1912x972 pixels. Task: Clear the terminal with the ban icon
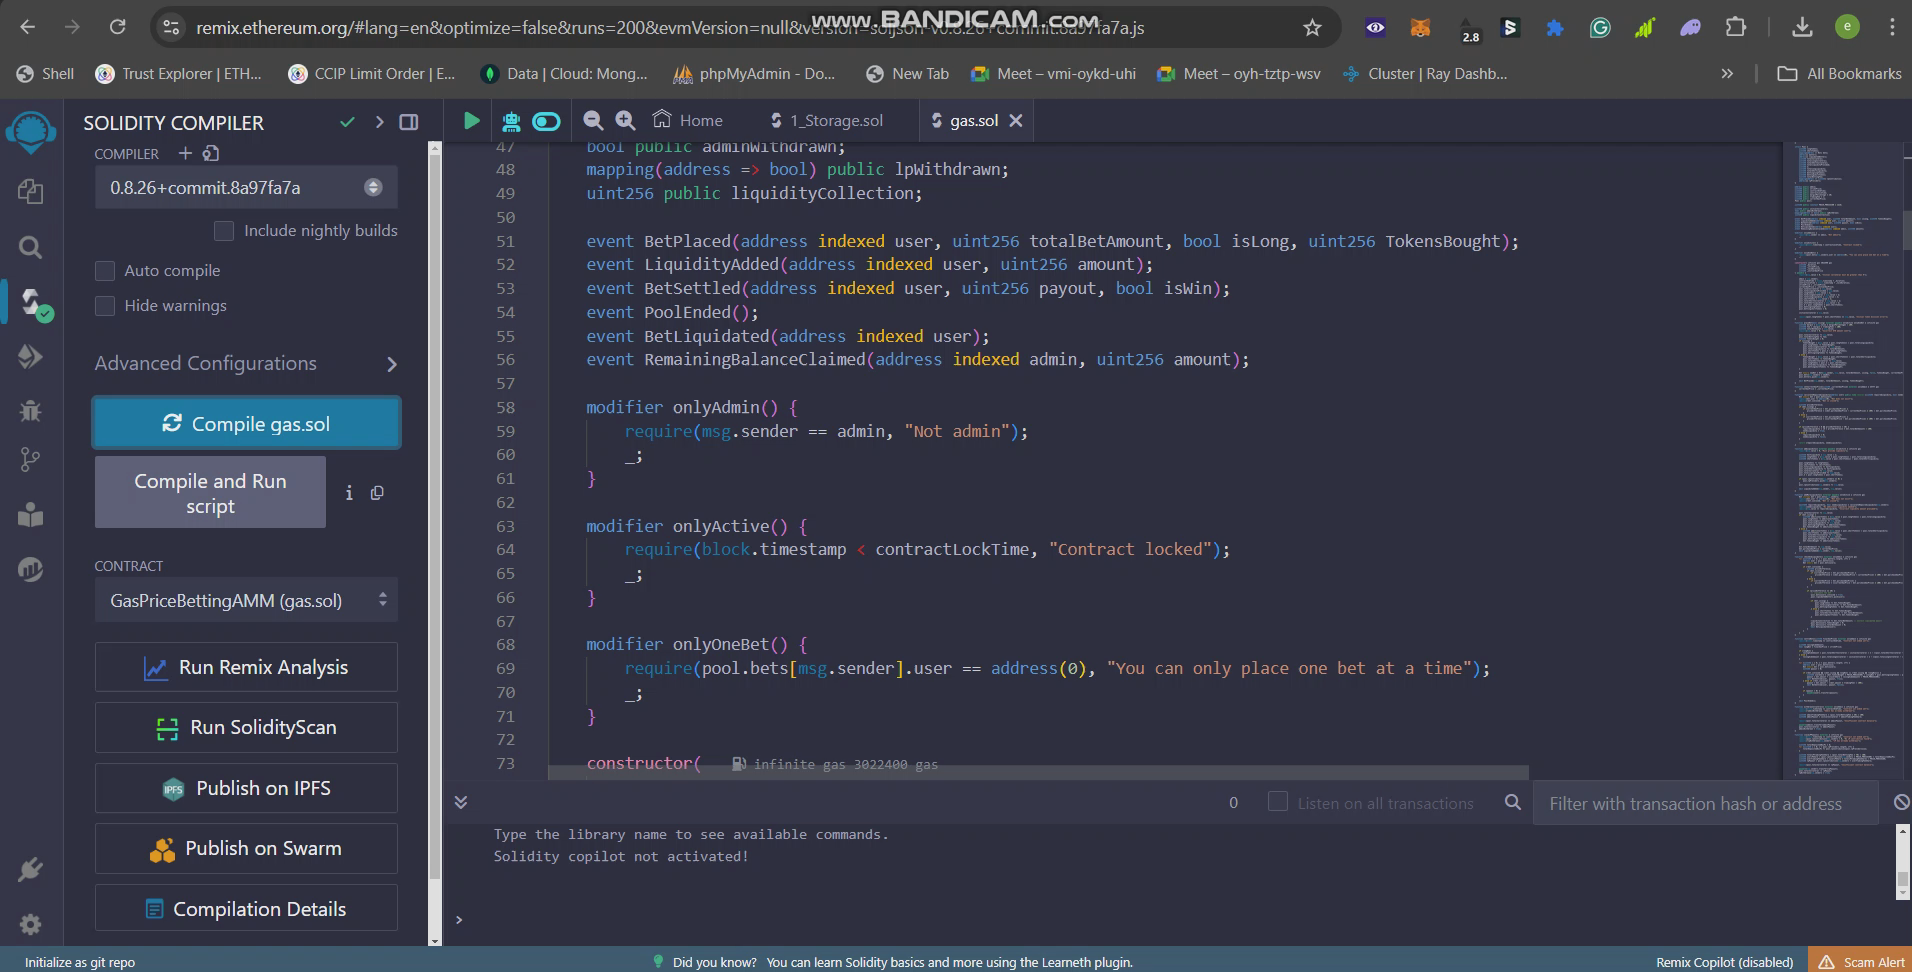click(1901, 802)
